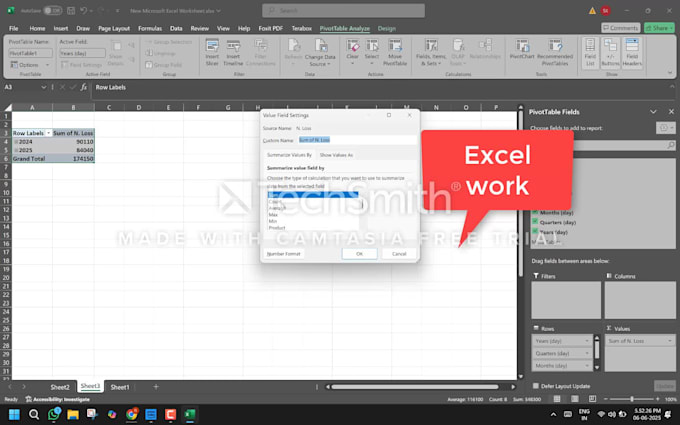Open Recommended PivotTables
Viewport: 680px width, 425px height.
click(555, 52)
